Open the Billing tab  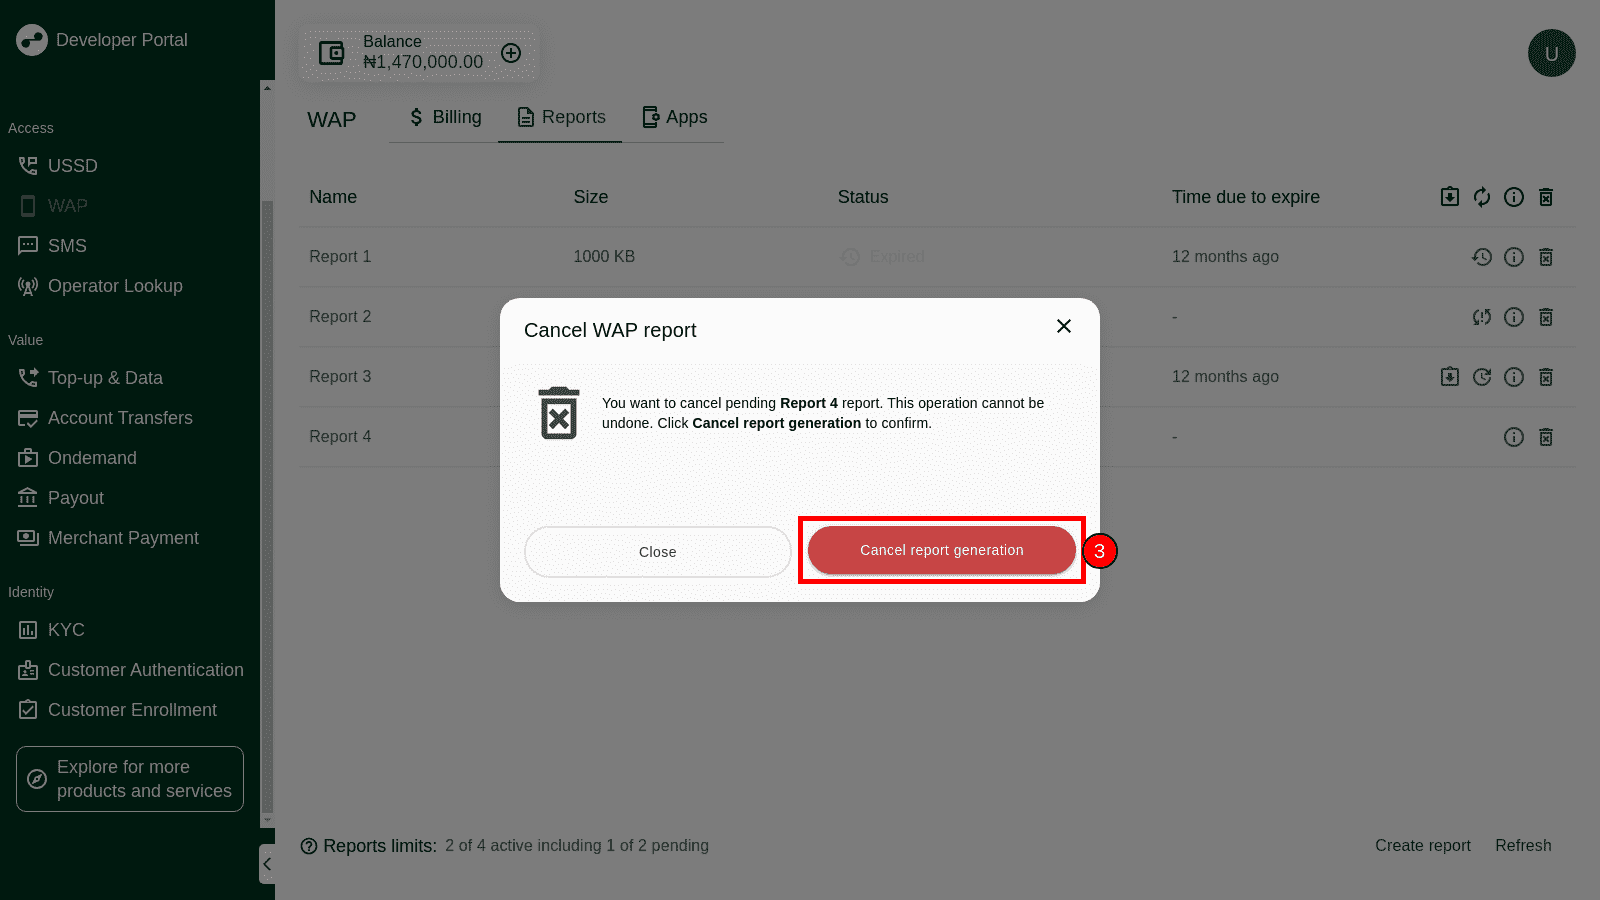tap(444, 117)
